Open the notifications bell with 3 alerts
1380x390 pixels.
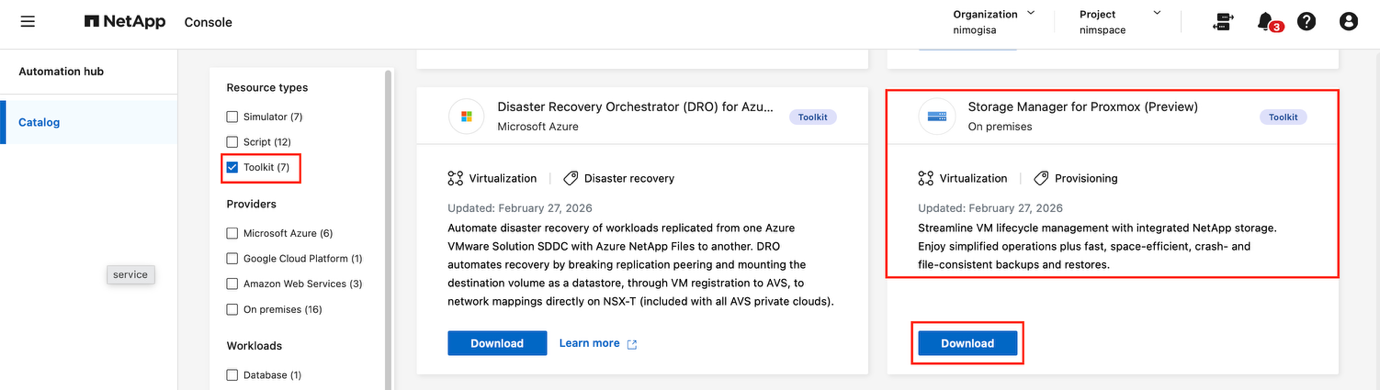tap(1267, 21)
